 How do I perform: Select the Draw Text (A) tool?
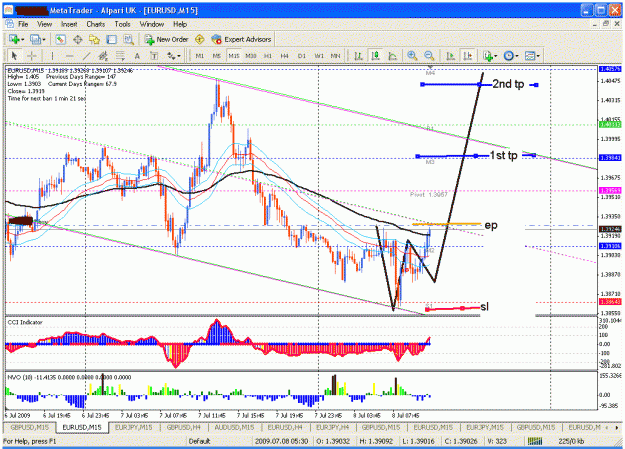pos(137,56)
